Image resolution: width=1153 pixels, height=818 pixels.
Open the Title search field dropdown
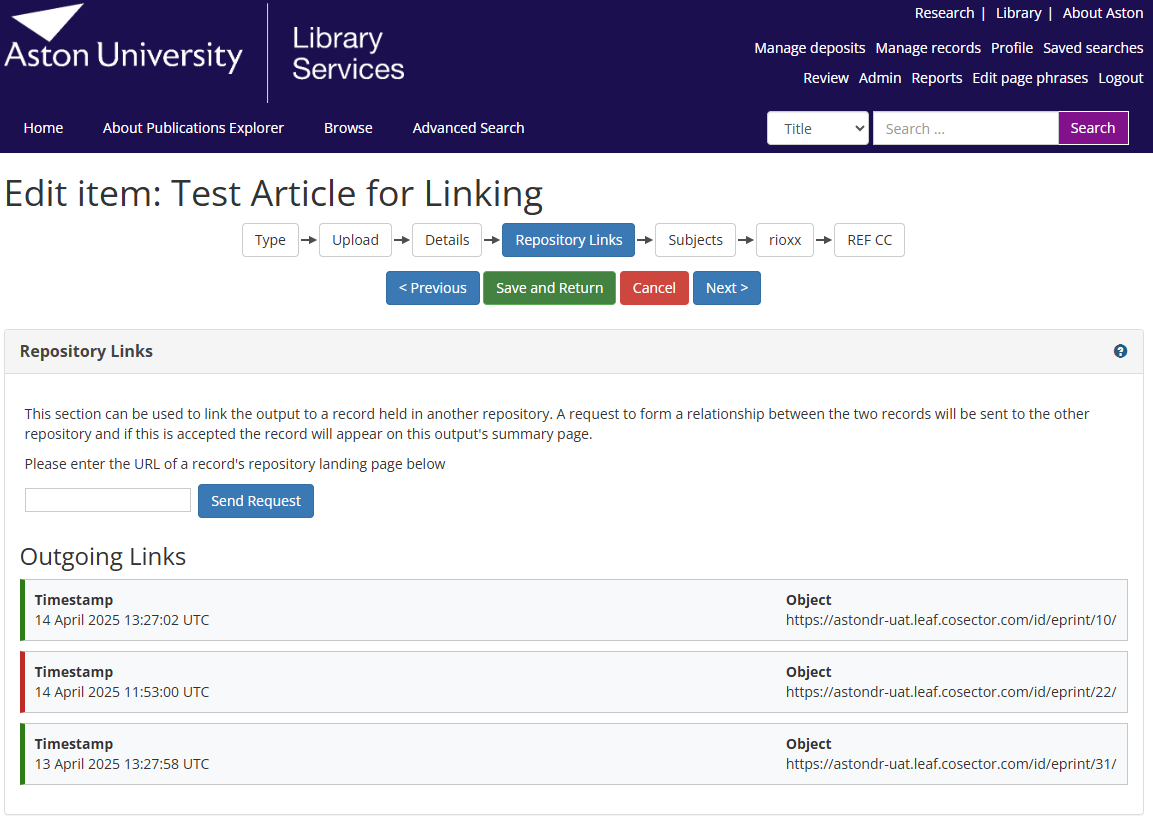pyautogui.click(x=818, y=128)
